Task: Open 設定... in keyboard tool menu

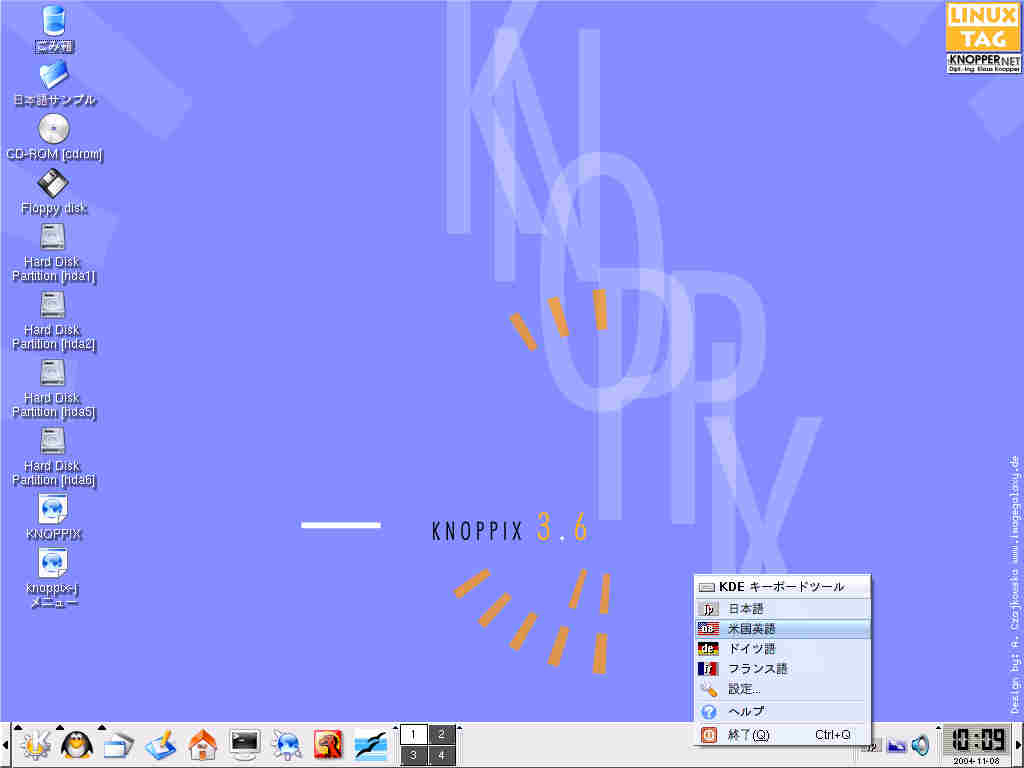Action: pyautogui.click(x=782, y=689)
